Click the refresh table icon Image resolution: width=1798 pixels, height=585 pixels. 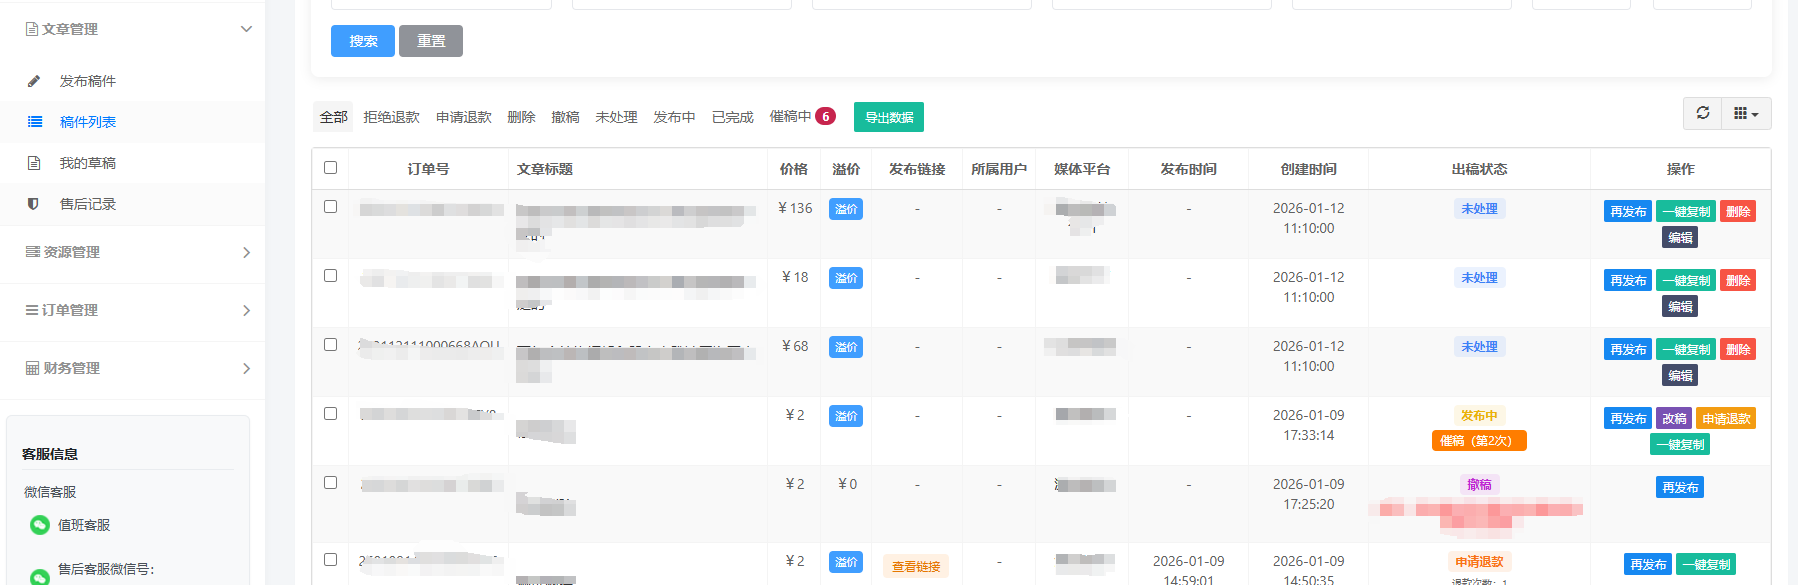(1703, 113)
